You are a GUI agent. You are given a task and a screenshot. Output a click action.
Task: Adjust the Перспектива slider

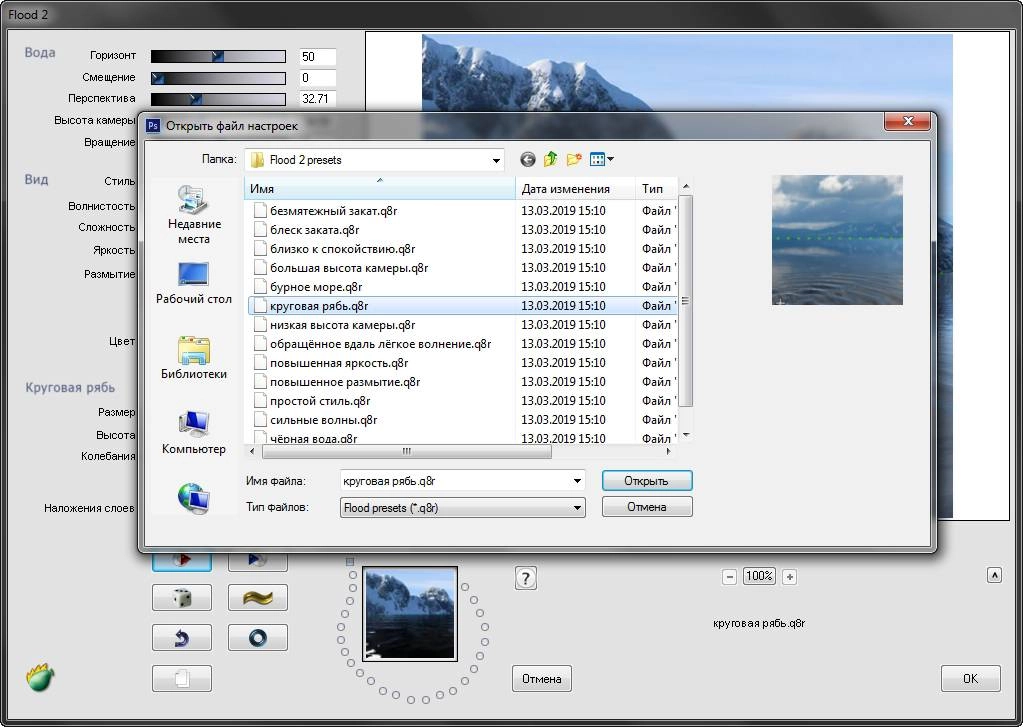[218, 99]
